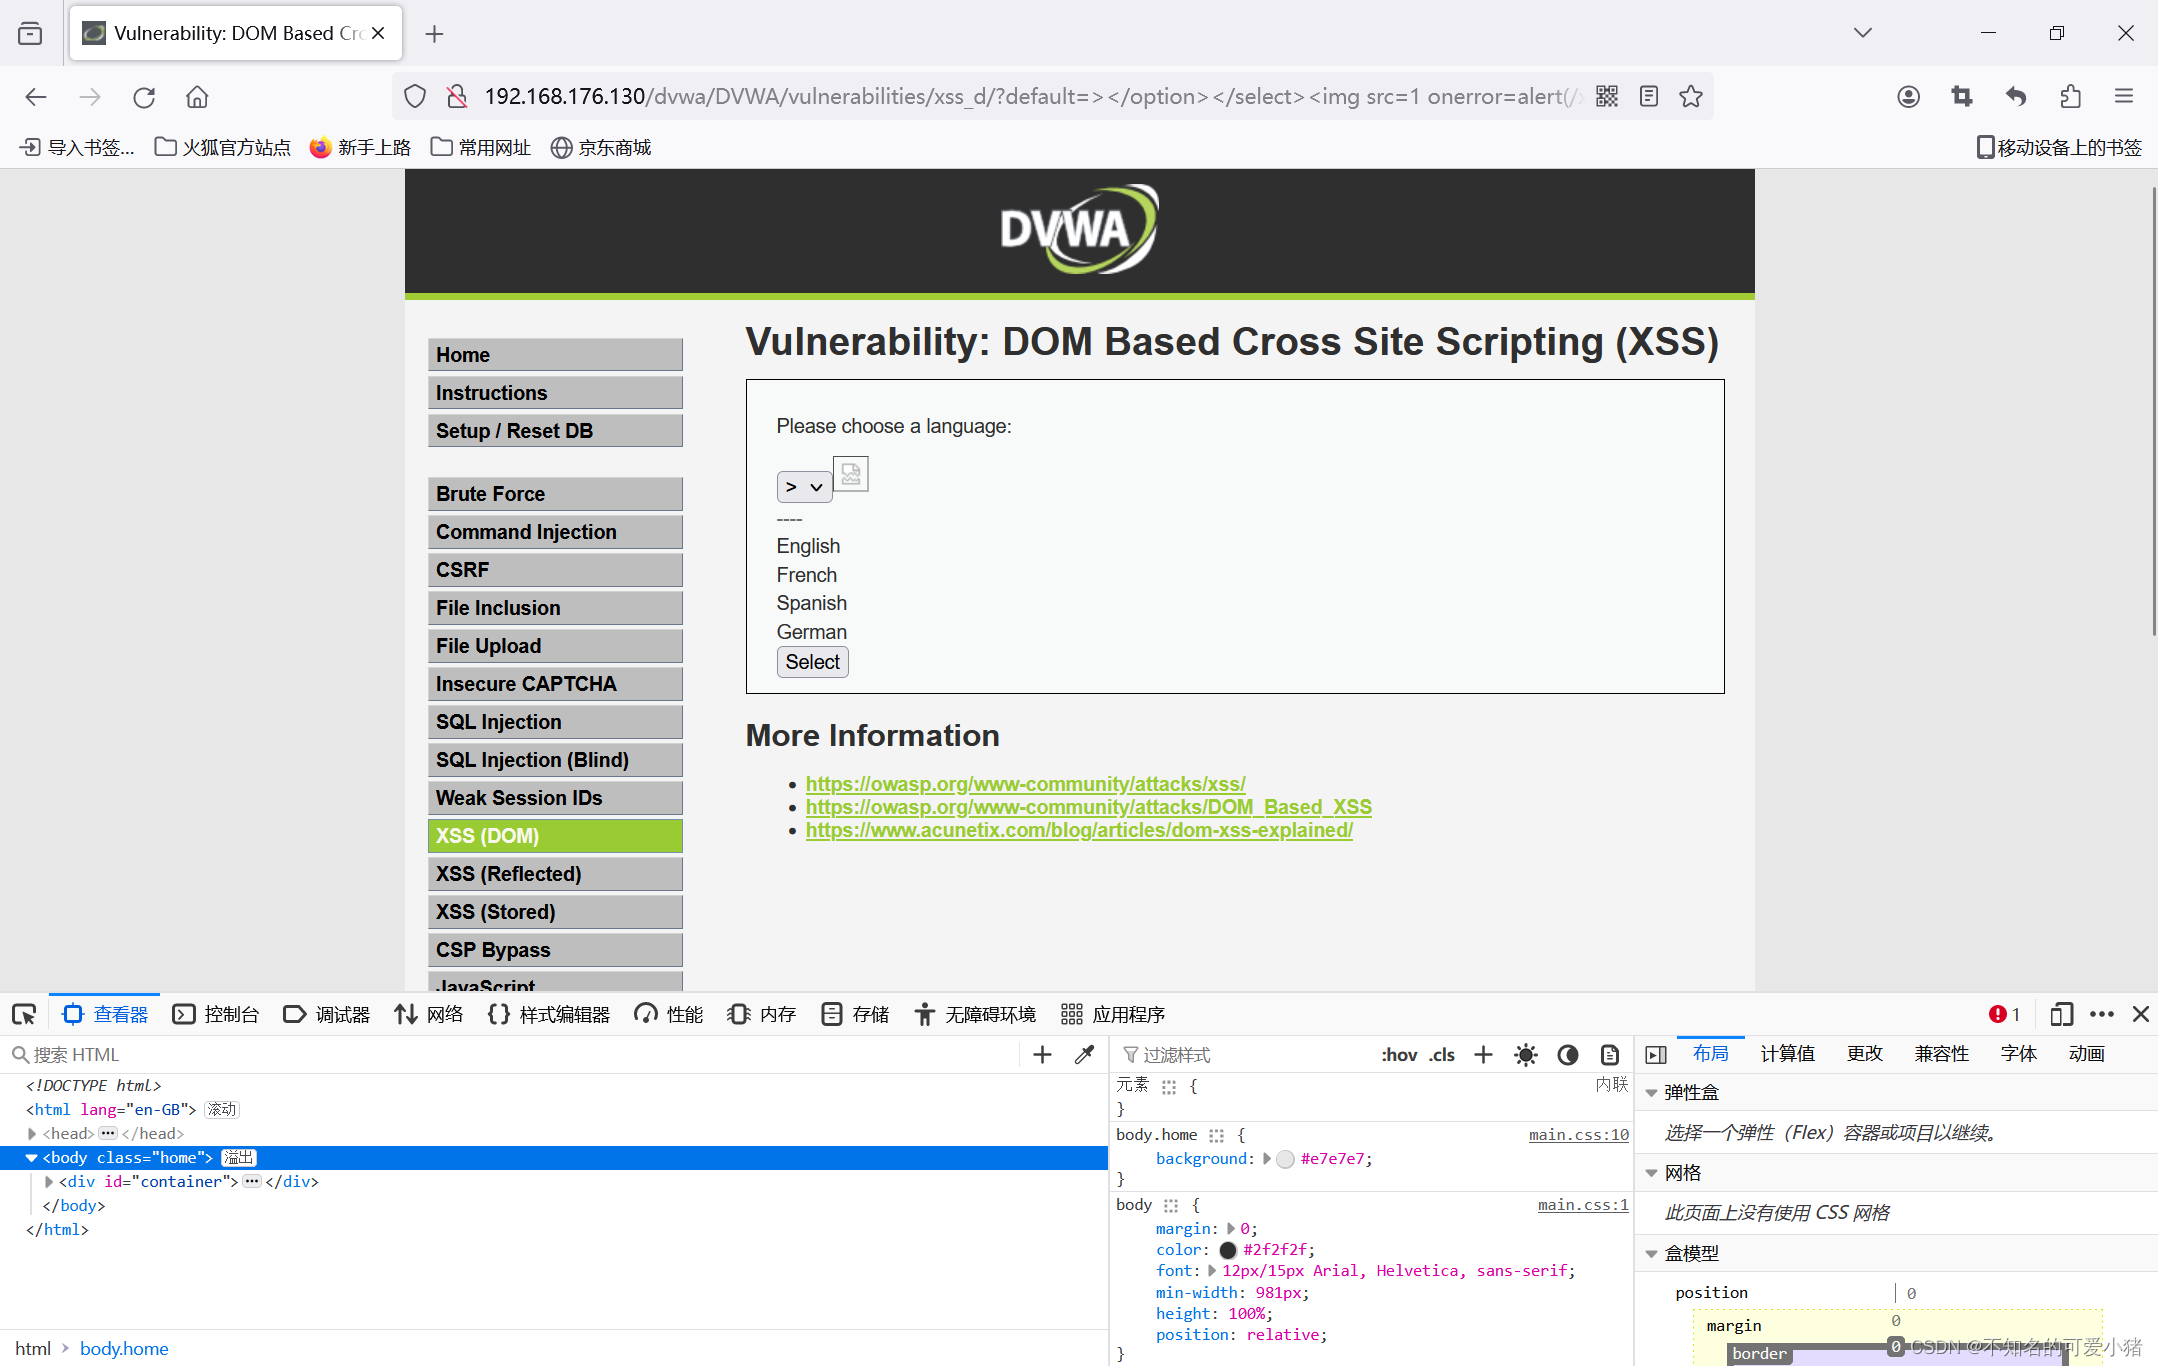Open the 兼容性 sidebar tab

(x=1941, y=1053)
